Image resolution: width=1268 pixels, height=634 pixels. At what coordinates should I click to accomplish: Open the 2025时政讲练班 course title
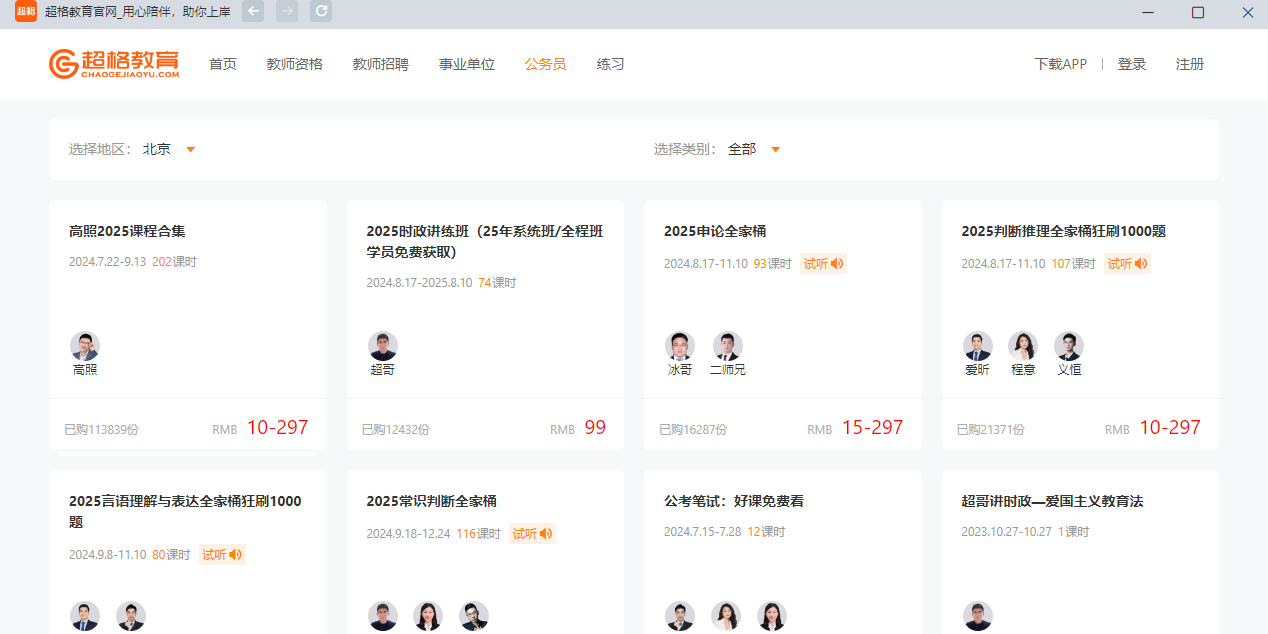[485, 241]
